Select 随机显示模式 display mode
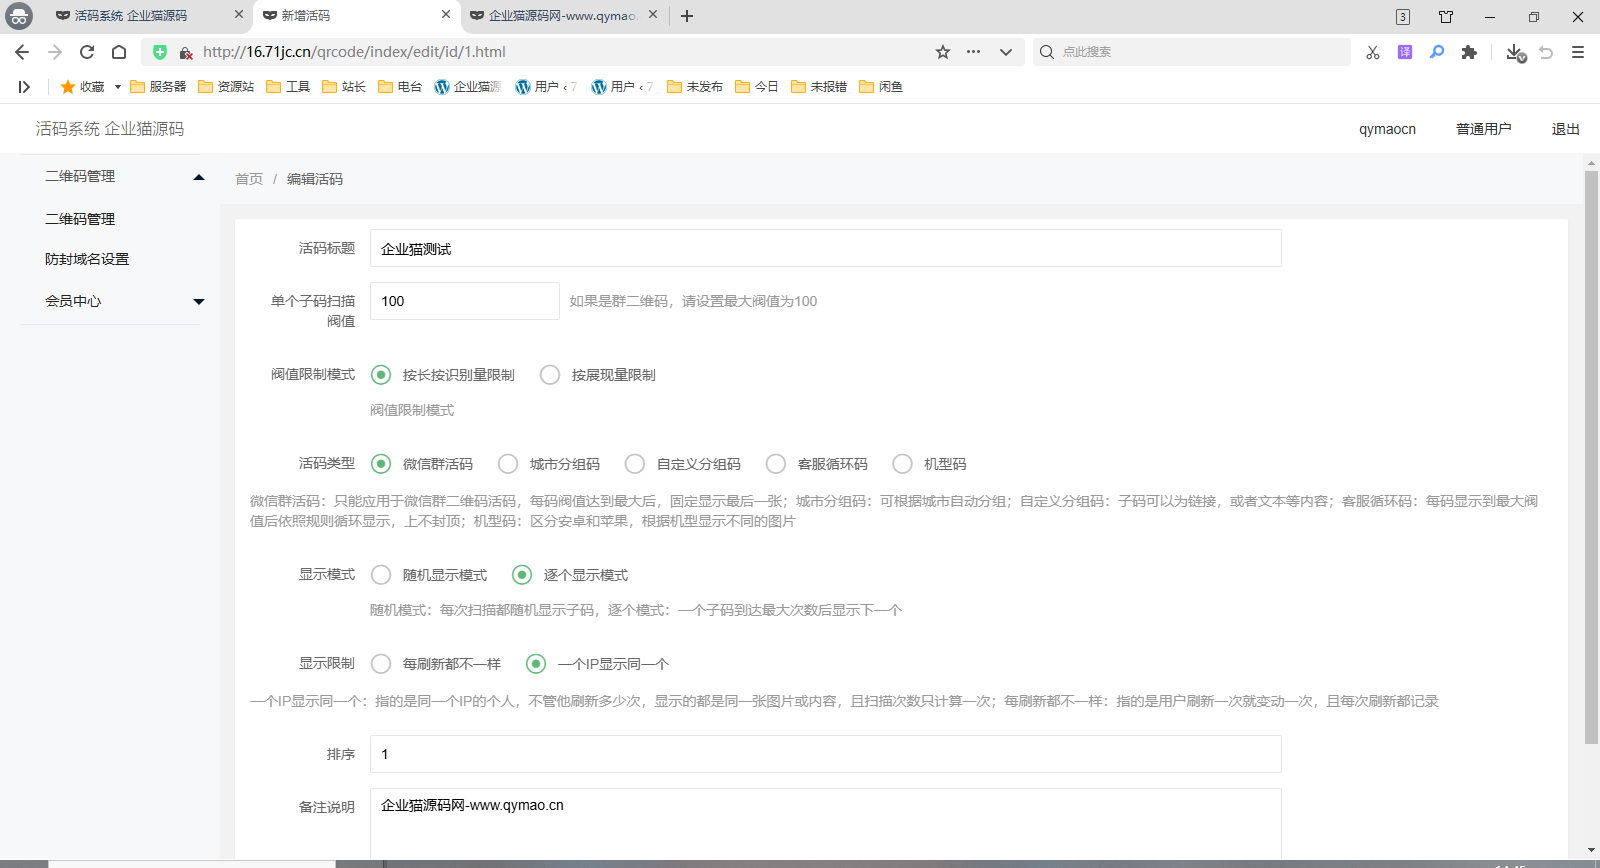 [381, 575]
